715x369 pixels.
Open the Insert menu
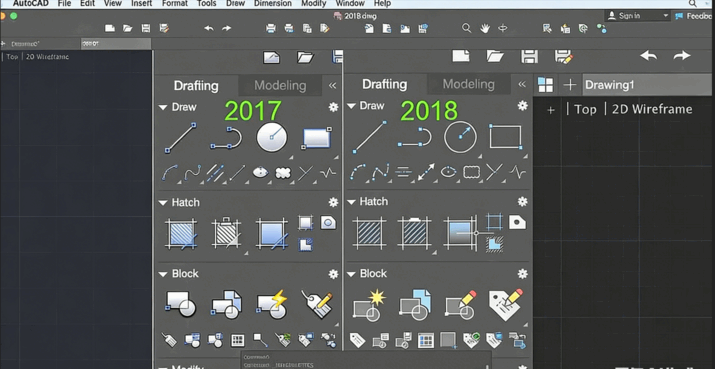[x=142, y=4]
